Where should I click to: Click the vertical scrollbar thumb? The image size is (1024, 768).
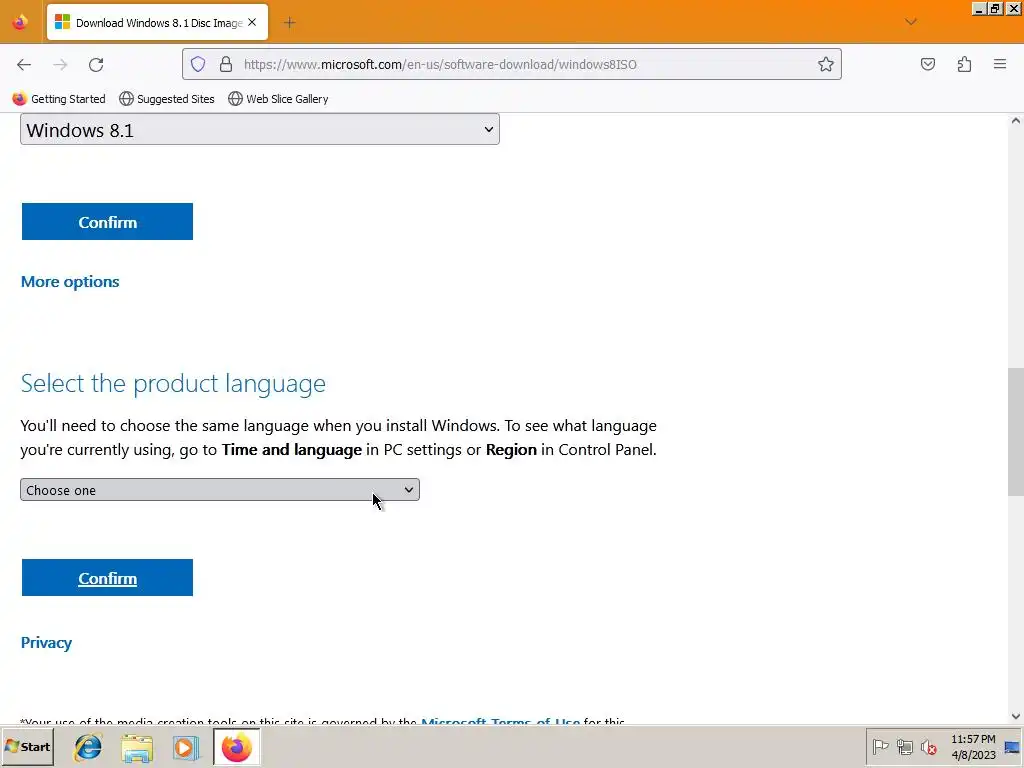click(x=1016, y=432)
